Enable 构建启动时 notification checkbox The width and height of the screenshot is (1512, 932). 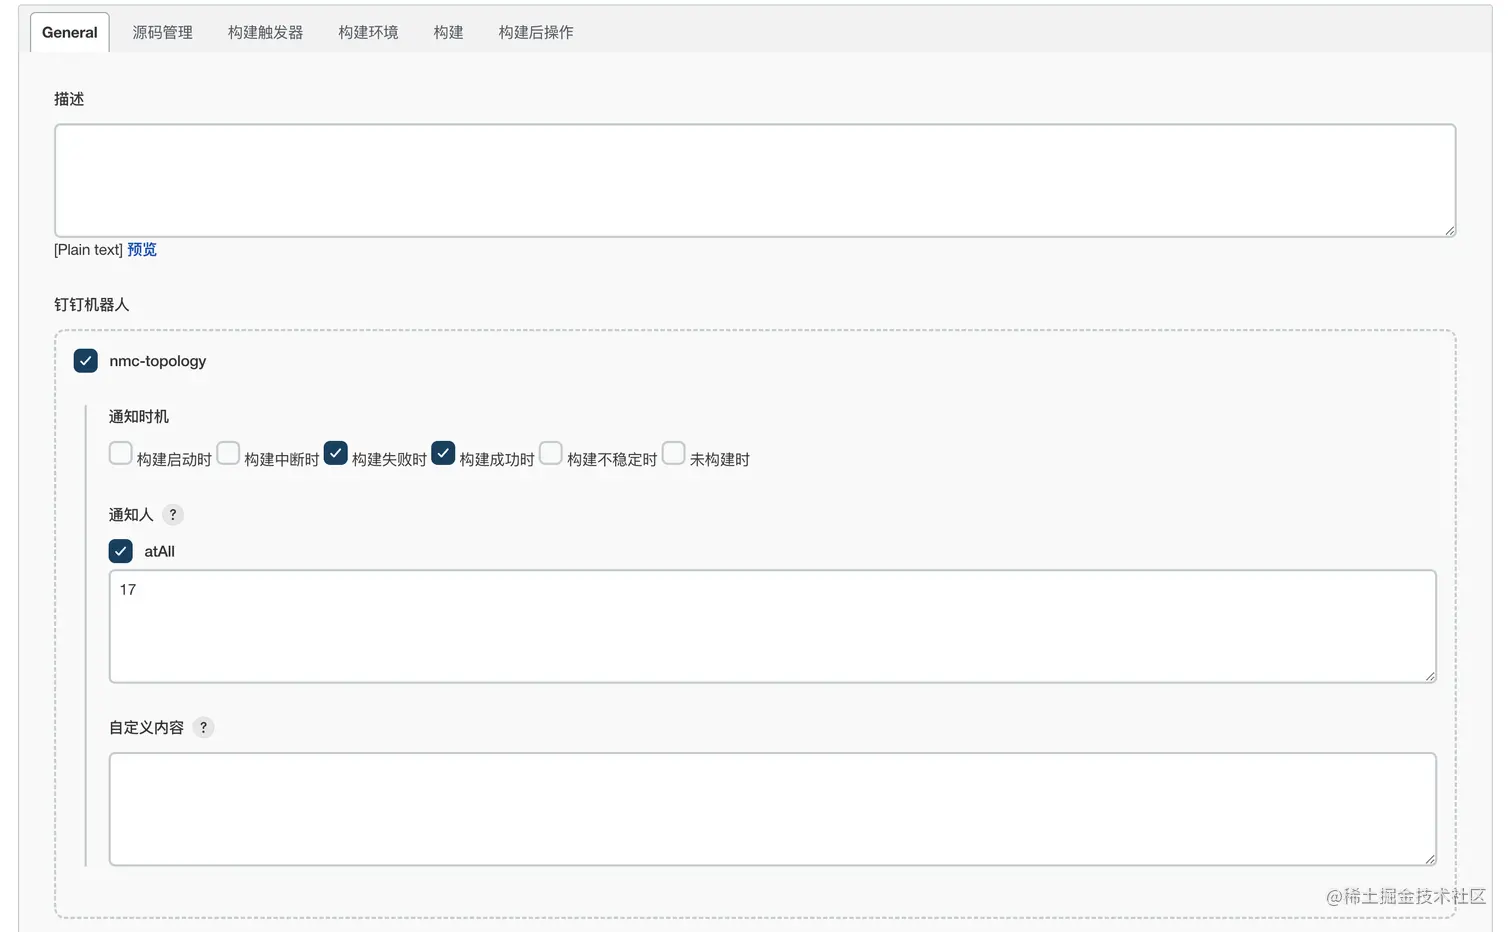pyautogui.click(x=121, y=453)
